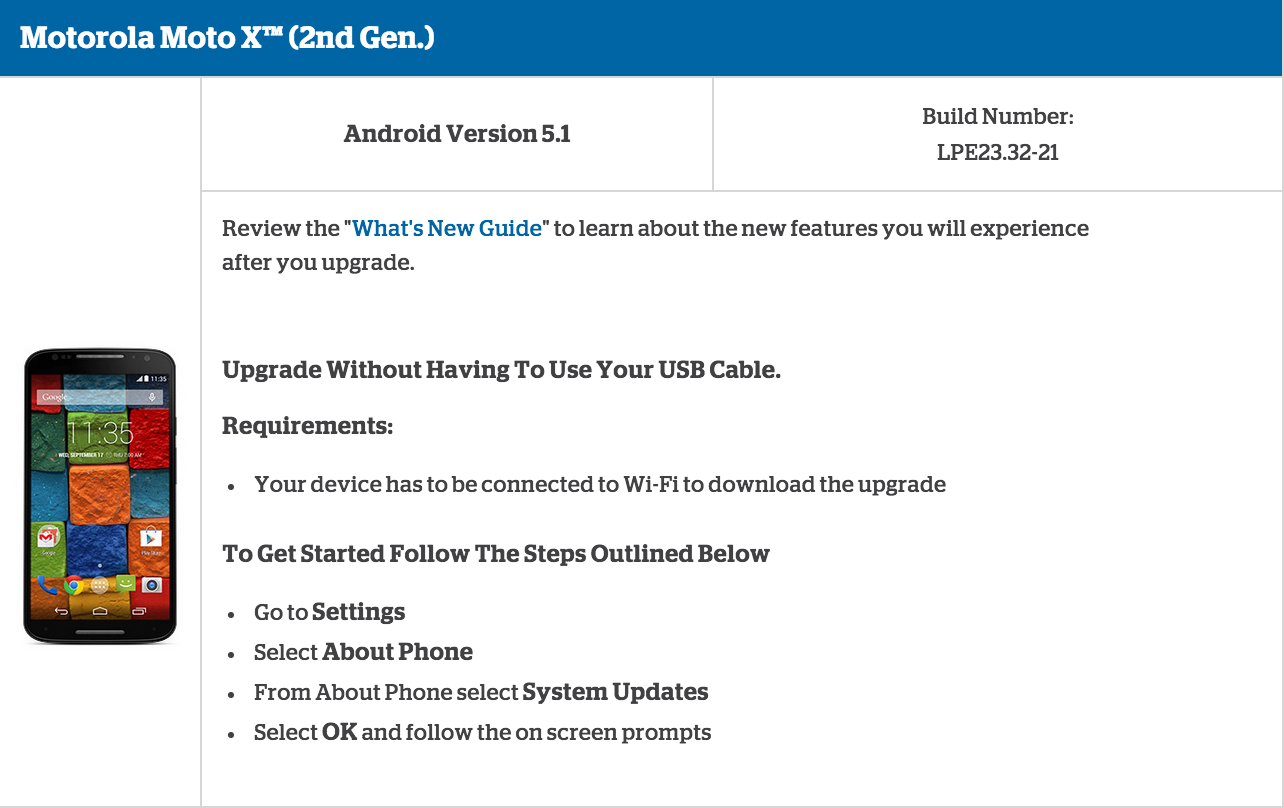Click the build number LPE23.32-21
This screenshot has height=808, width=1284.
point(998,152)
